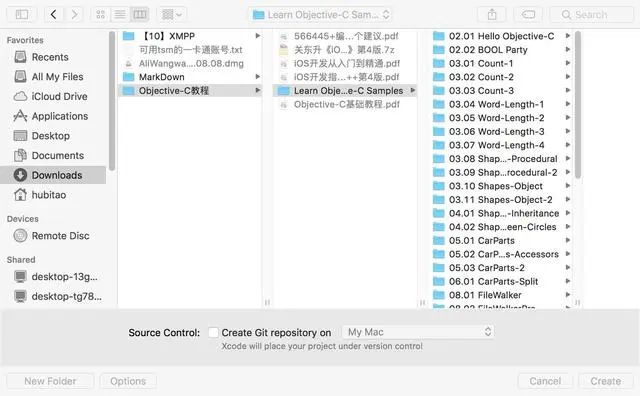
Task: Click the Options button
Action: point(128,381)
